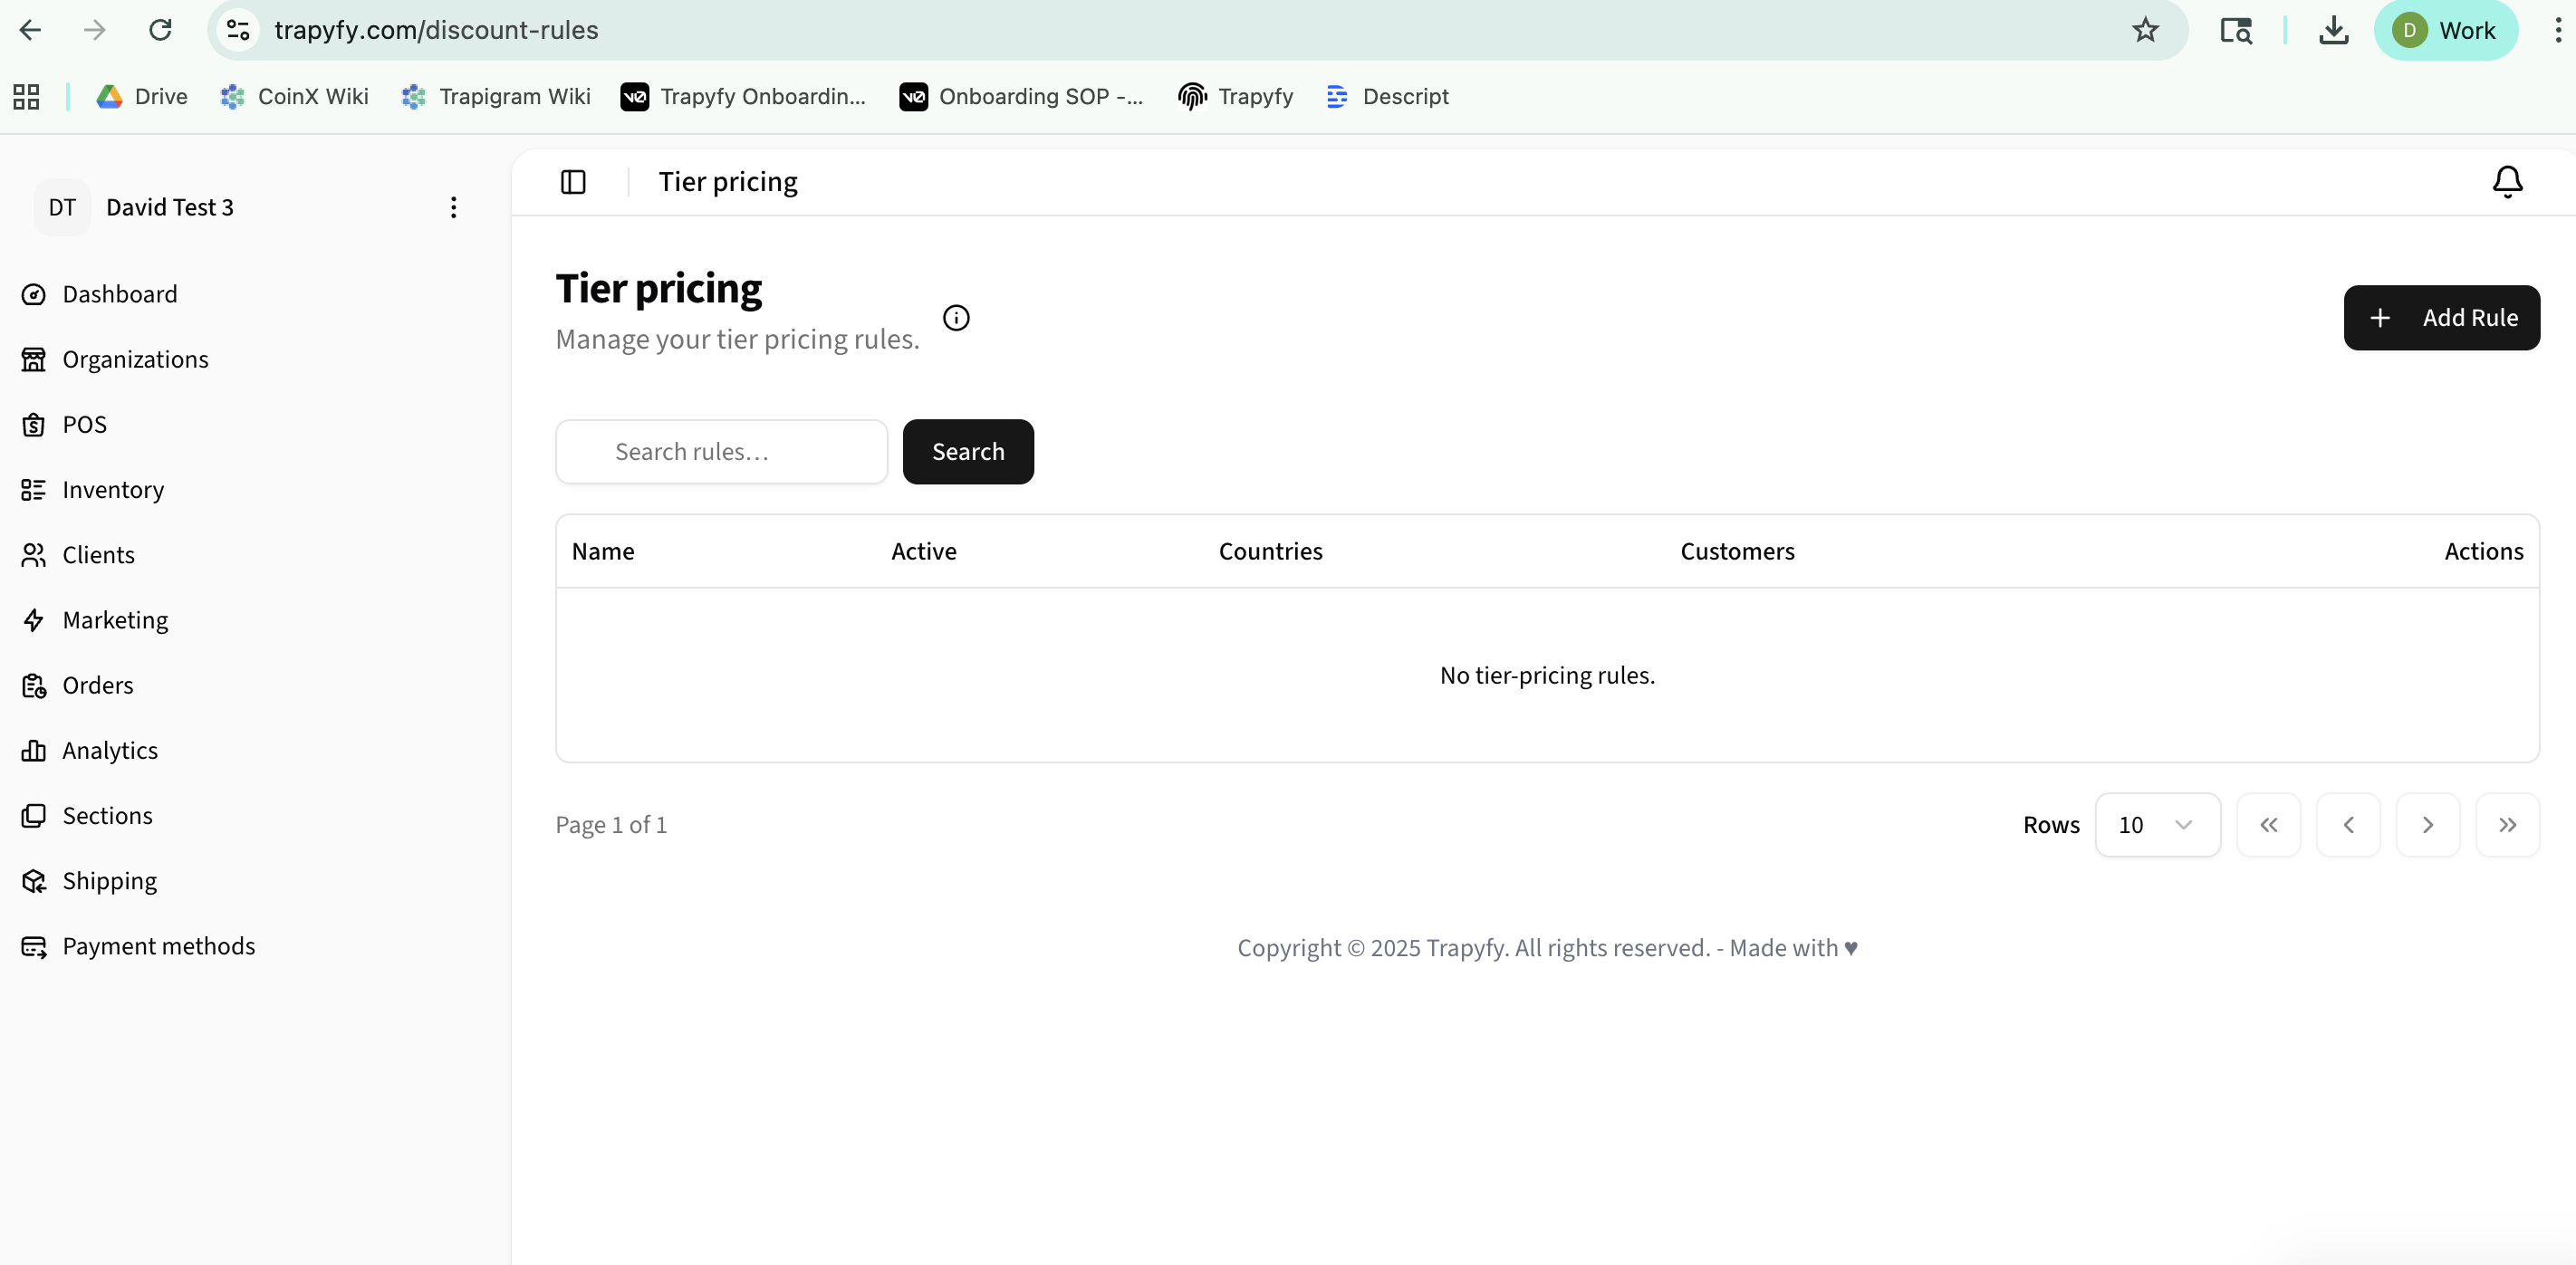Click the Search button
Image resolution: width=2576 pixels, height=1265 pixels.
click(967, 452)
